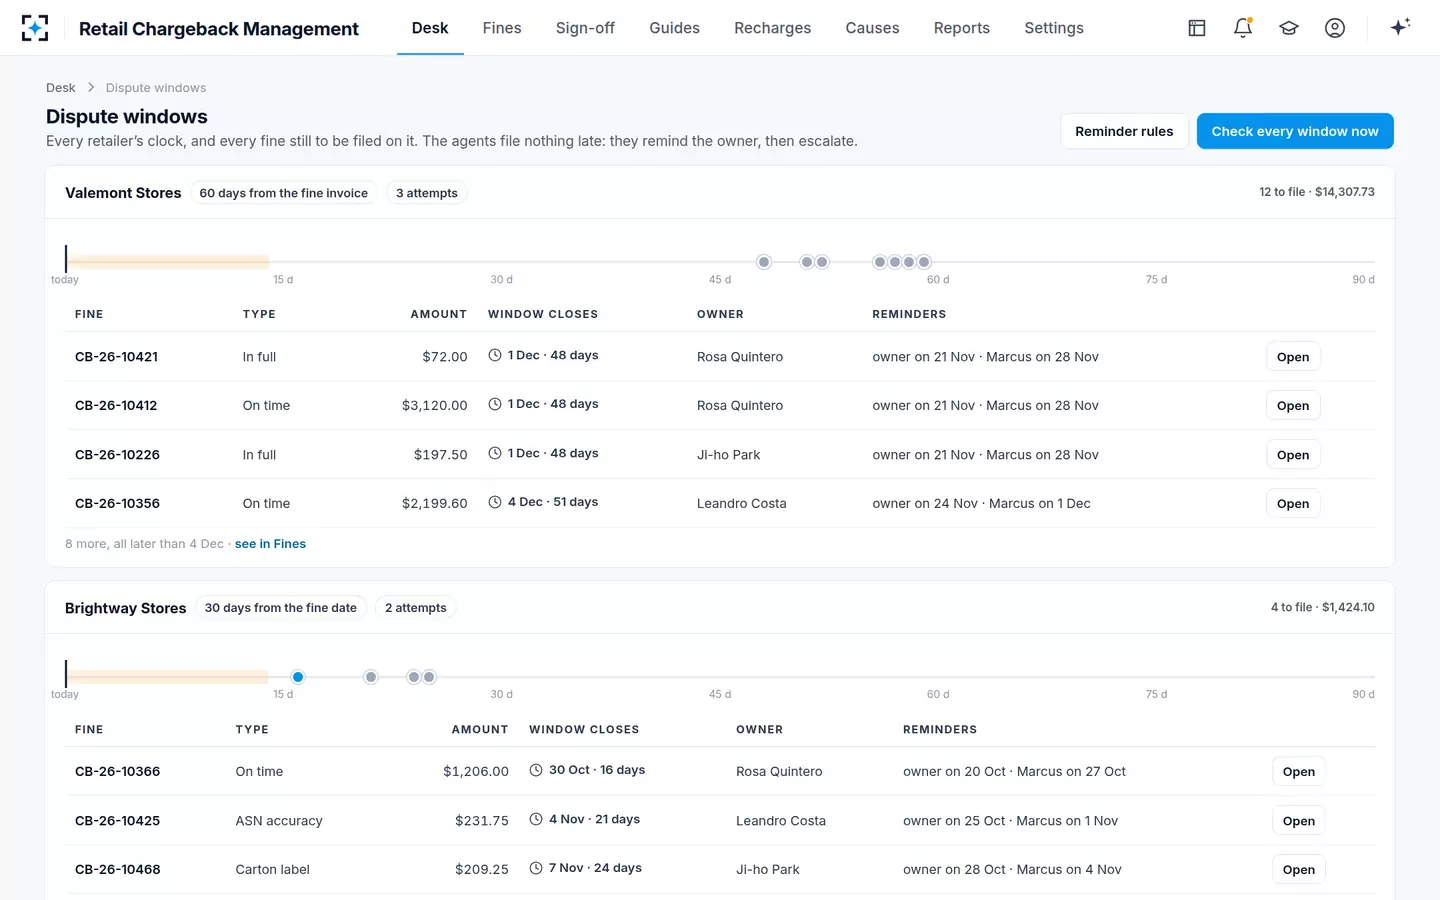Open fine CB-26-10356
This screenshot has height=900, width=1440.
(1293, 504)
